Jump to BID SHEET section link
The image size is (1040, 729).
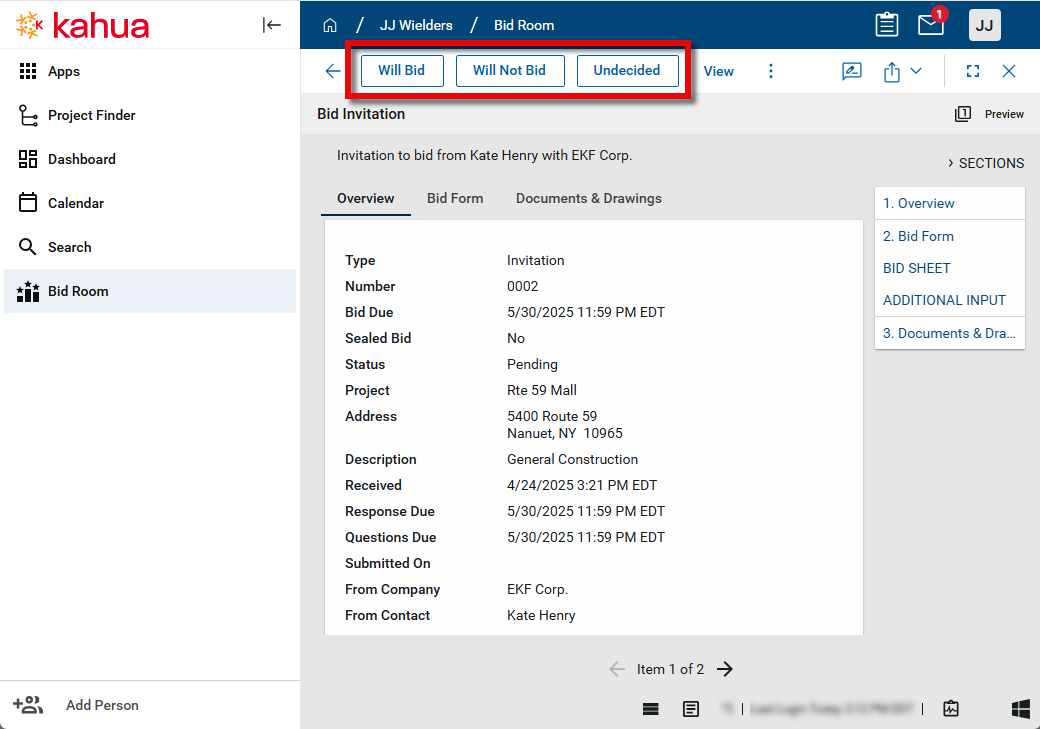coord(916,268)
